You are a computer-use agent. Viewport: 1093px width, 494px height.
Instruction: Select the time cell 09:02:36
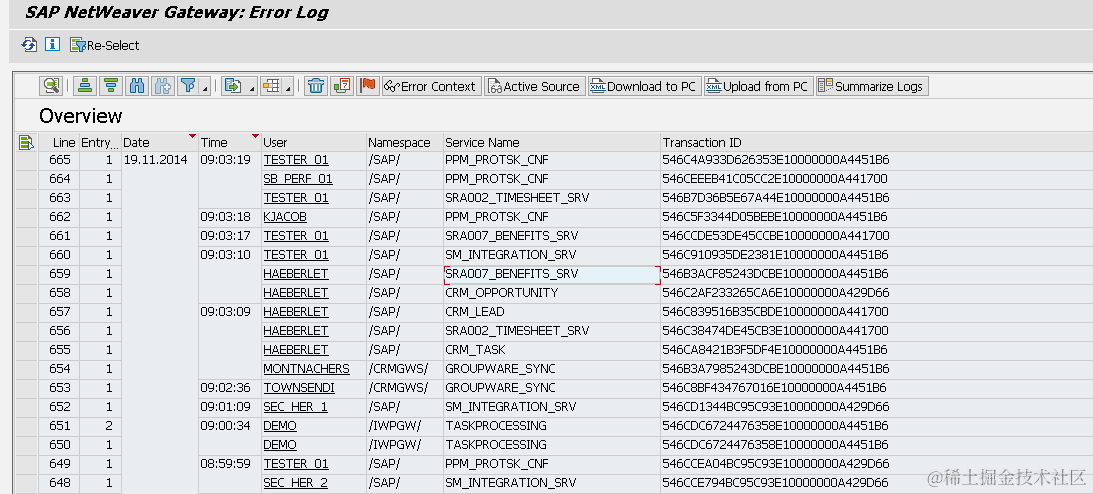click(230, 387)
